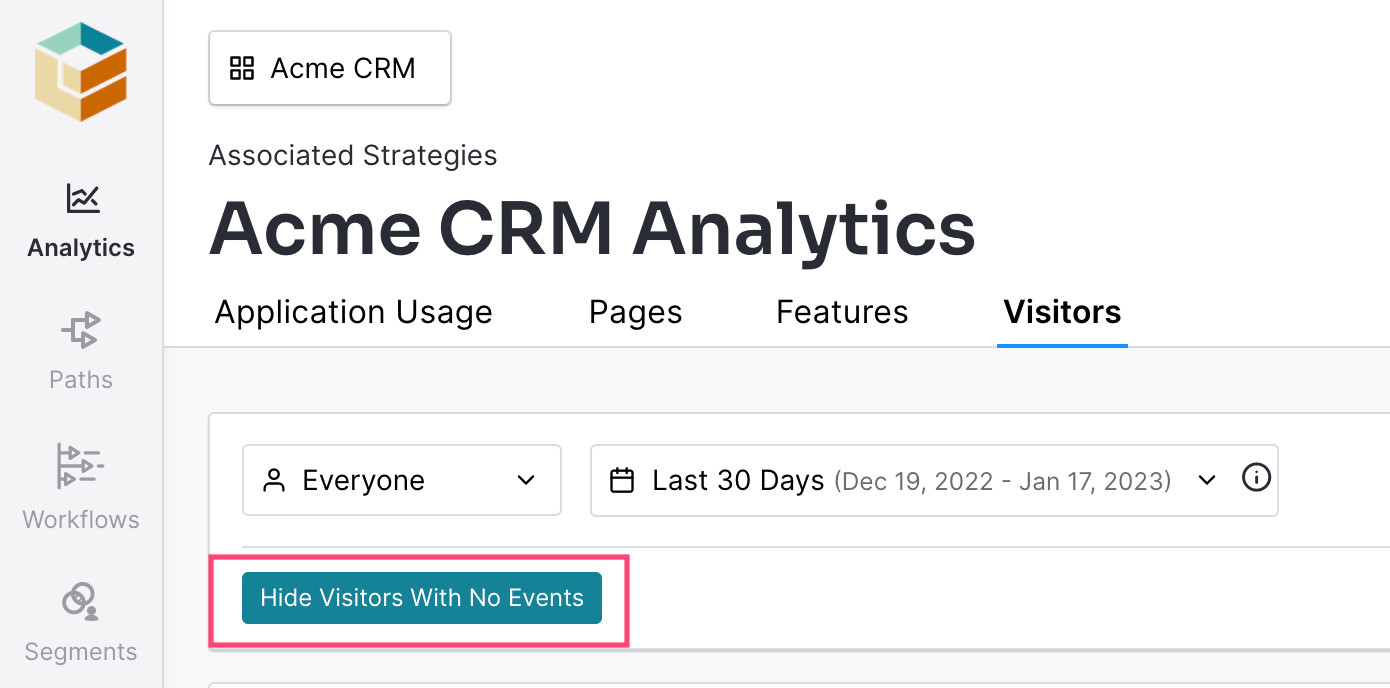The height and width of the screenshot is (688, 1390).
Task: Select the Paths icon in sidebar
Action: 81,330
